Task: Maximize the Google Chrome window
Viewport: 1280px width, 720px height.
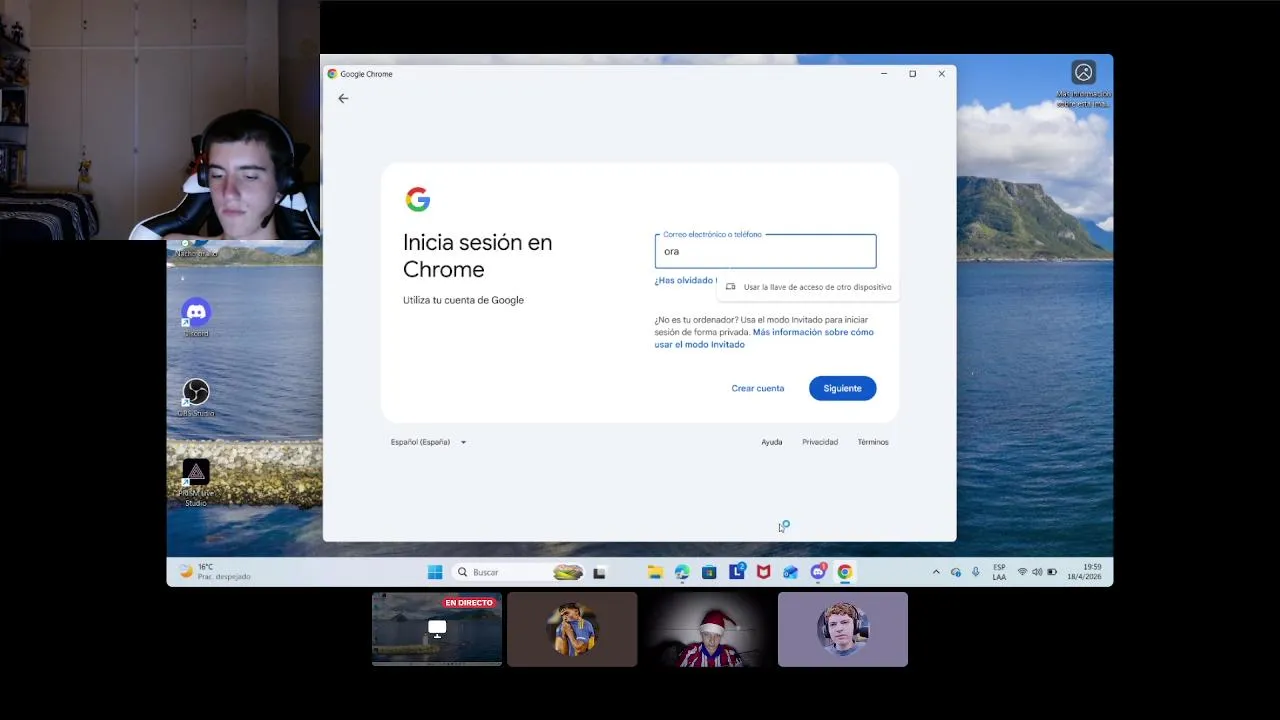Action: [x=912, y=74]
